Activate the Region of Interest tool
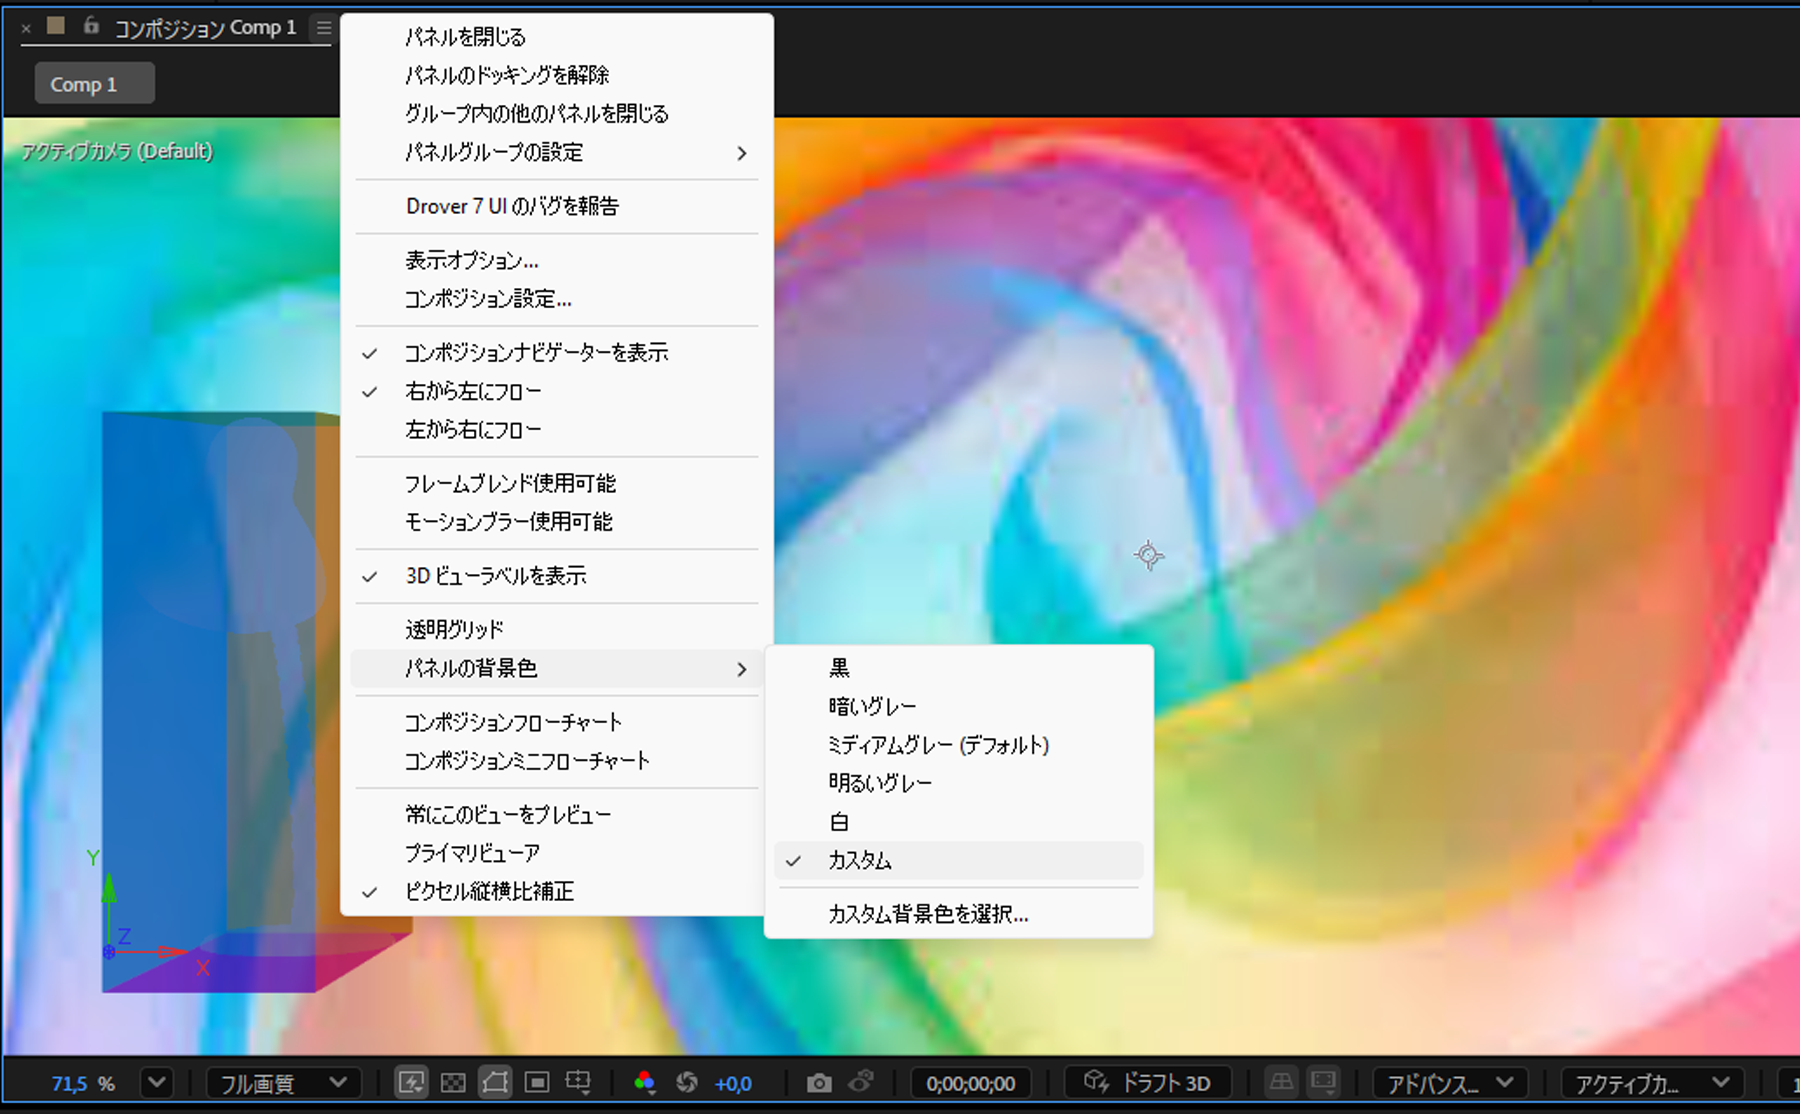The height and width of the screenshot is (1114, 1800). (x=538, y=1082)
